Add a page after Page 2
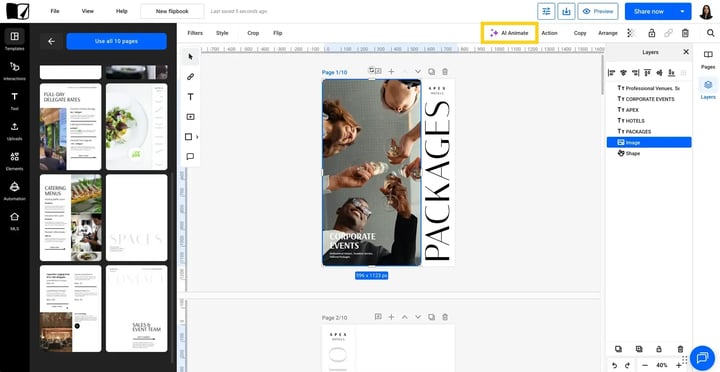The image size is (720, 372). pos(391,317)
